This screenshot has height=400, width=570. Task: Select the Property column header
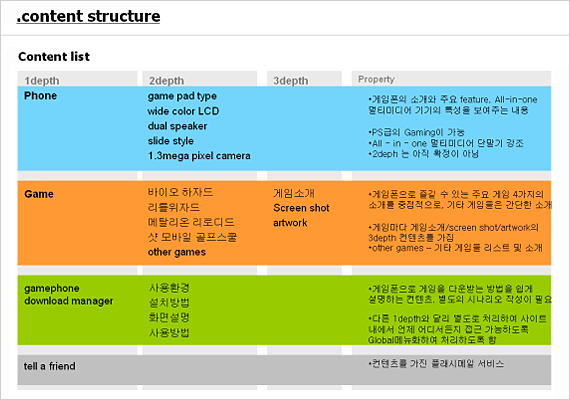tap(376, 79)
